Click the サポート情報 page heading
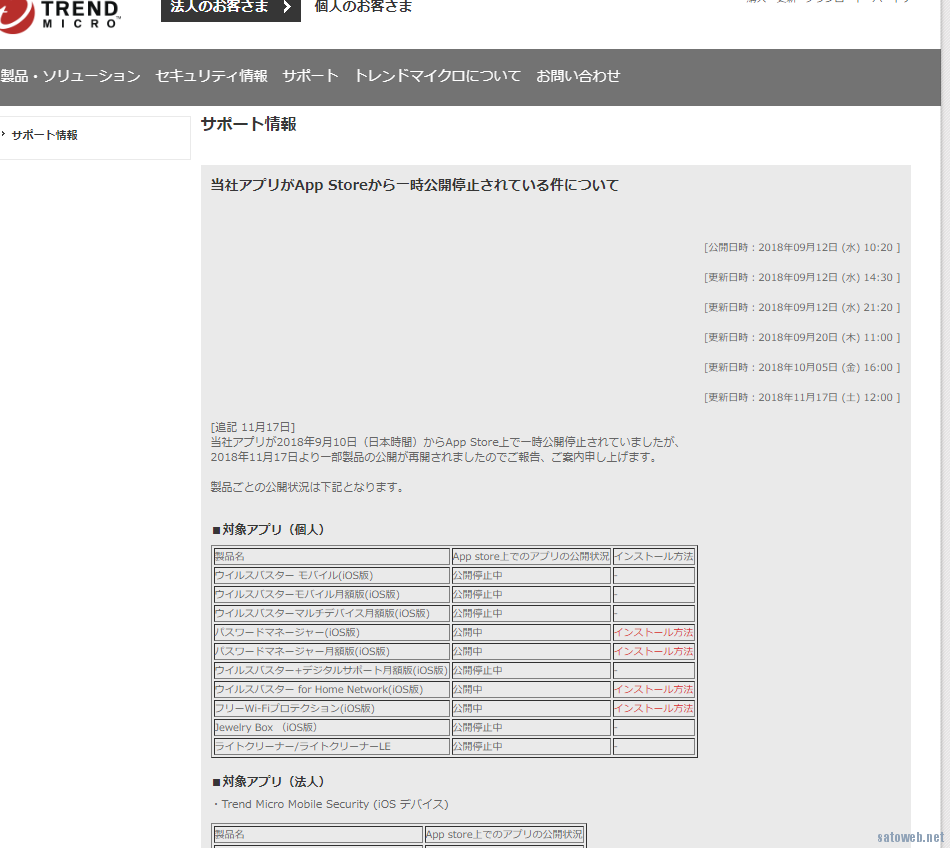The height and width of the screenshot is (848, 950). pos(248,124)
